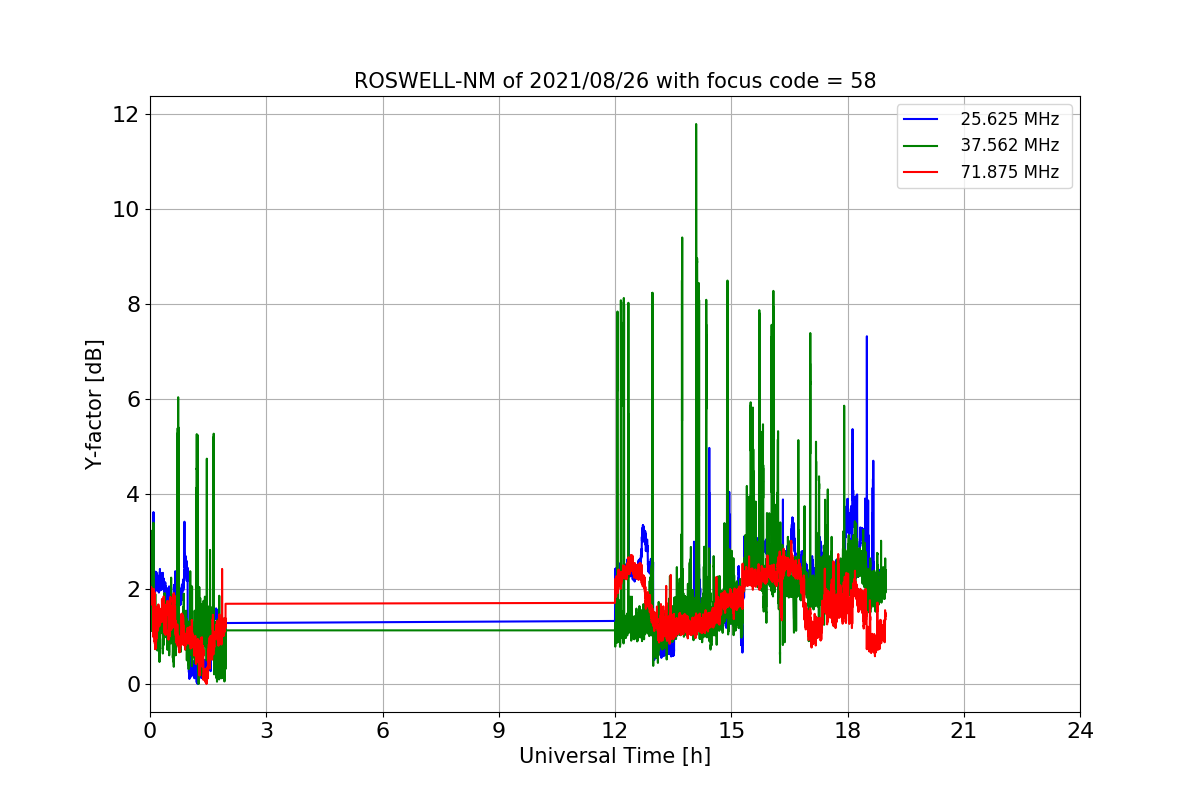Click the y-axis tick label '6'
This screenshot has height=800, width=1200.
click(x=133, y=399)
